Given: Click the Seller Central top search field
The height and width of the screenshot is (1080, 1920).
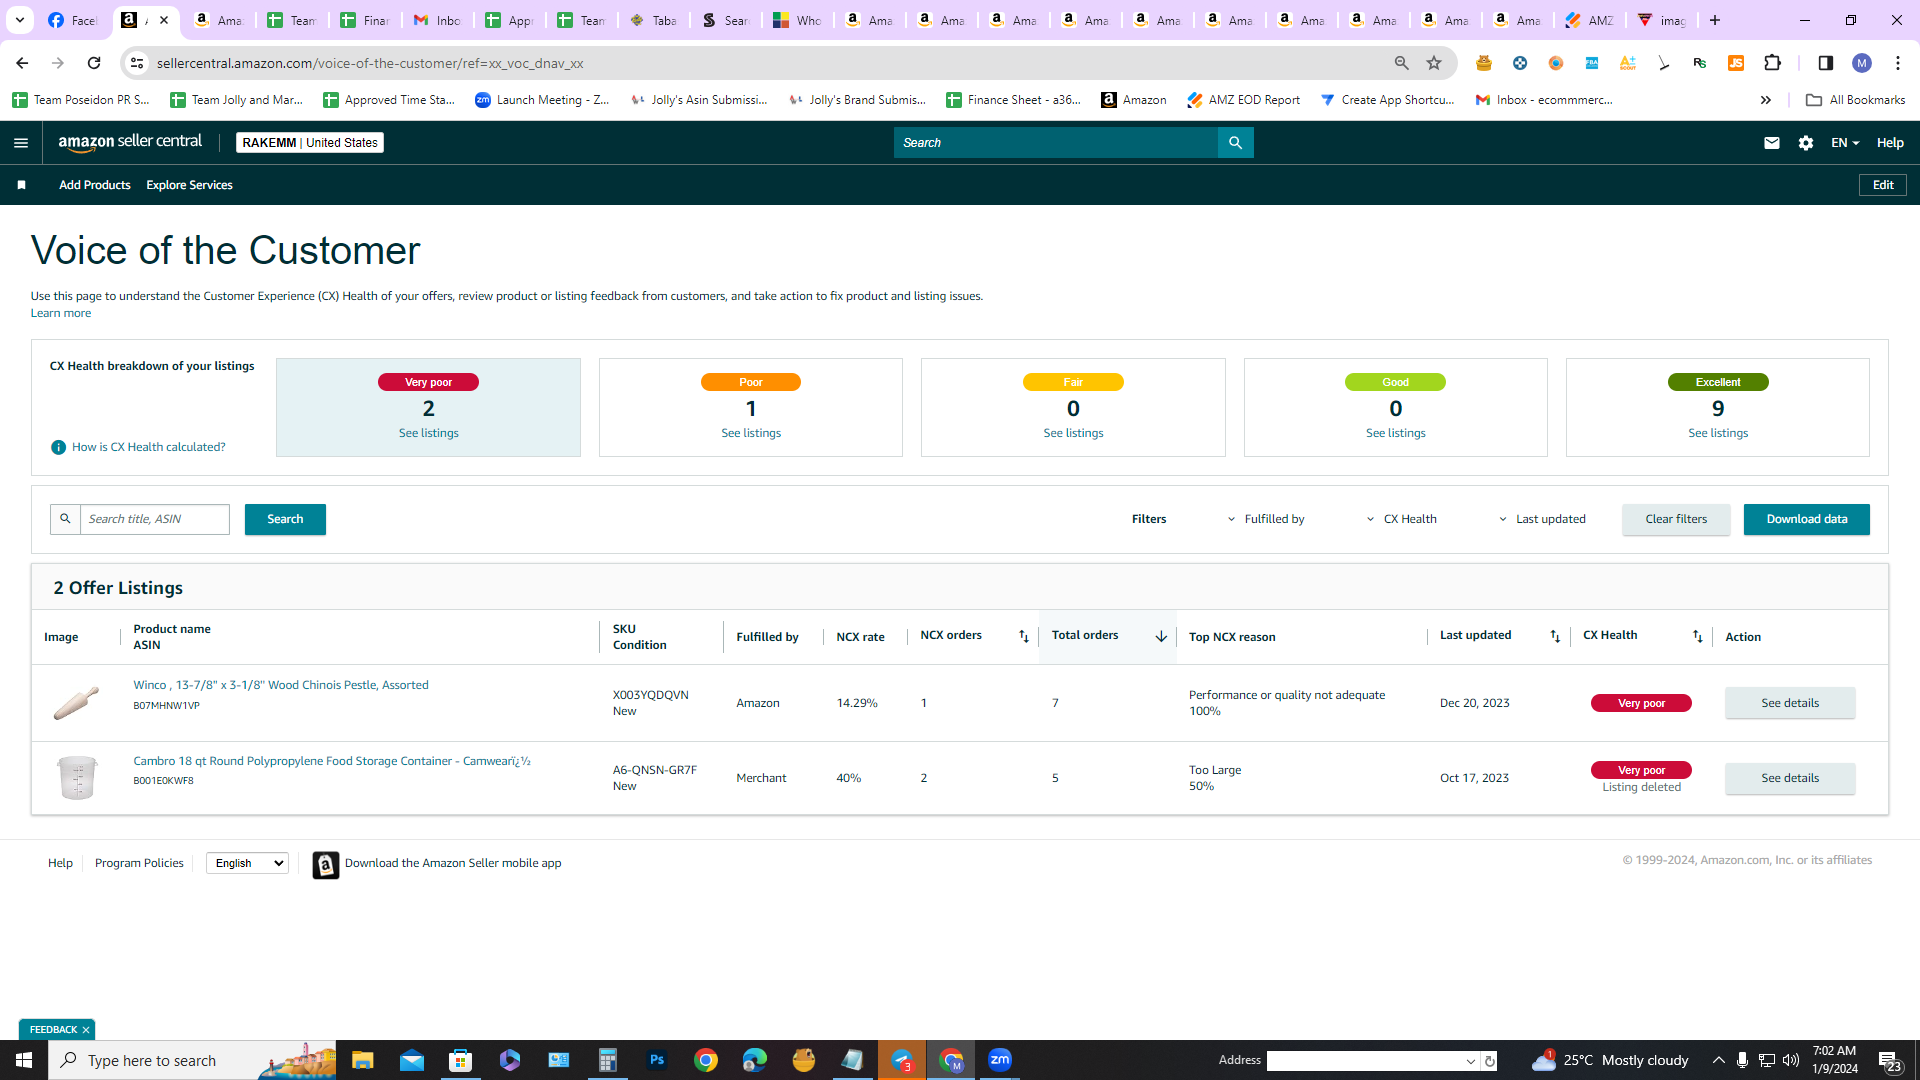Looking at the screenshot, I should pos(1056,143).
